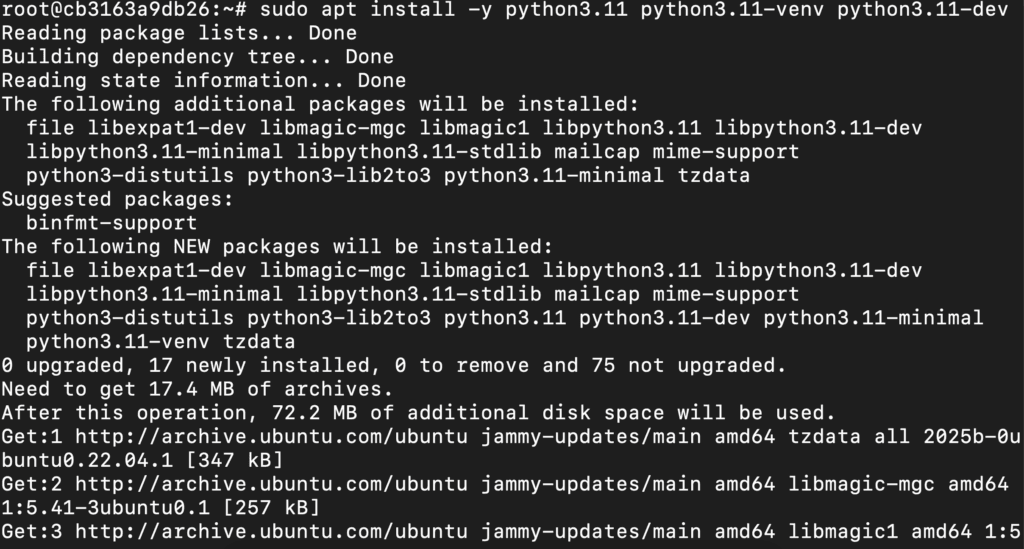Click the 'Need to get 17.4 MB' line
The height and width of the screenshot is (549, 1024).
(197, 388)
